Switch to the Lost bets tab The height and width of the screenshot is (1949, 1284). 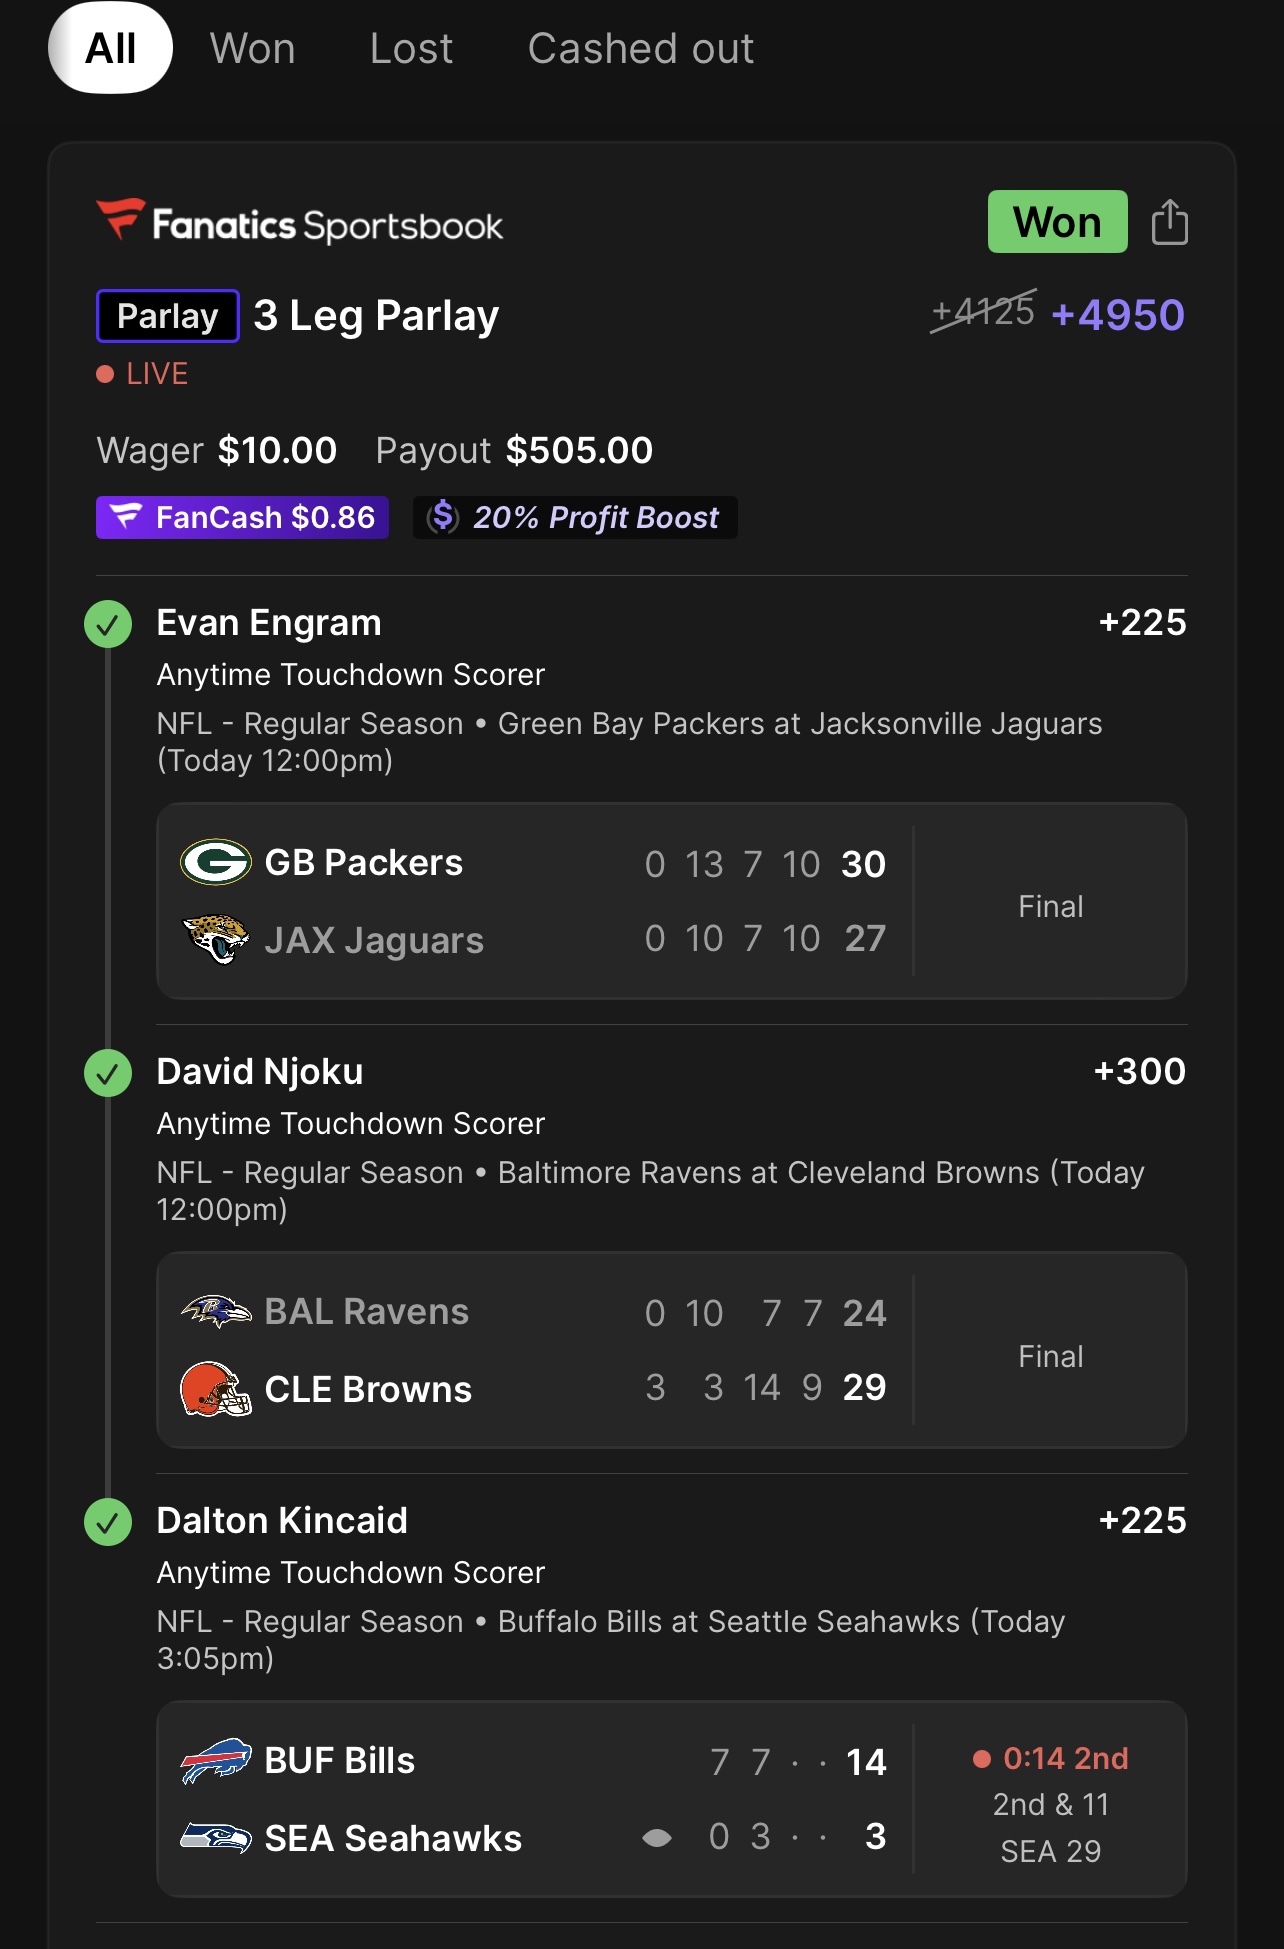(411, 48)
